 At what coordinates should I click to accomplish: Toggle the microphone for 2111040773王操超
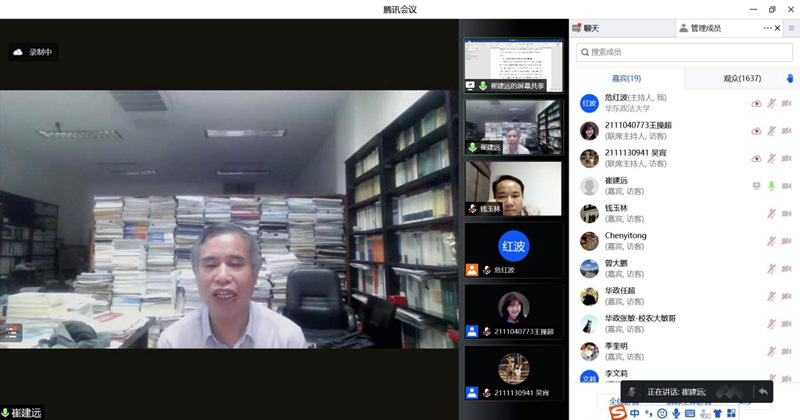(771, 130)
